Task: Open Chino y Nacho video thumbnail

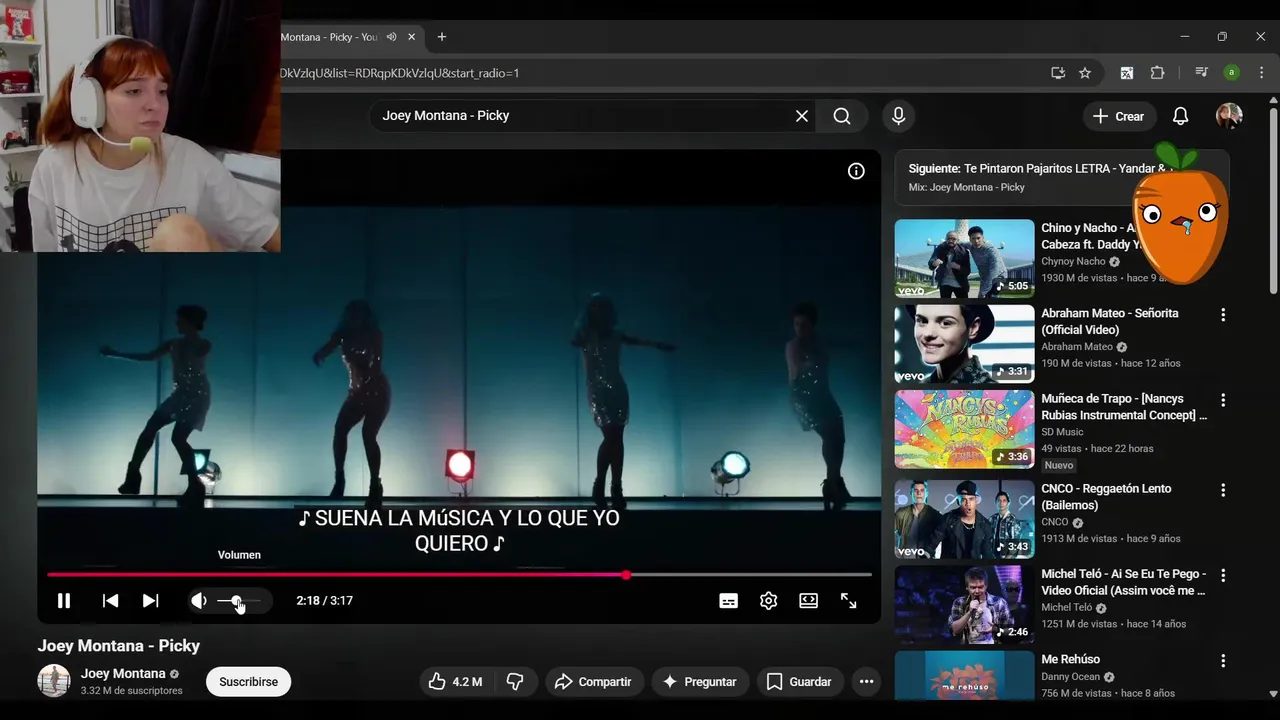Action: click(x=964, y=259)
